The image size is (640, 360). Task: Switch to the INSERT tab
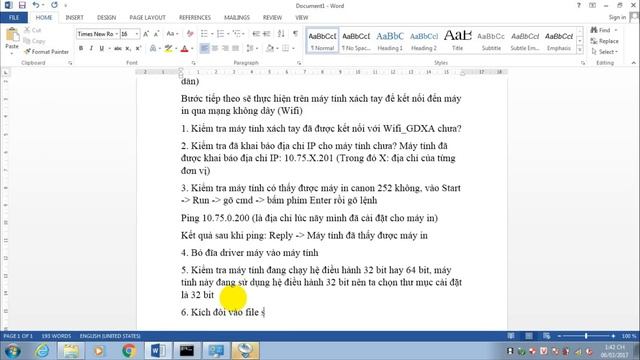pyautogui.click(x=74, y=18)
